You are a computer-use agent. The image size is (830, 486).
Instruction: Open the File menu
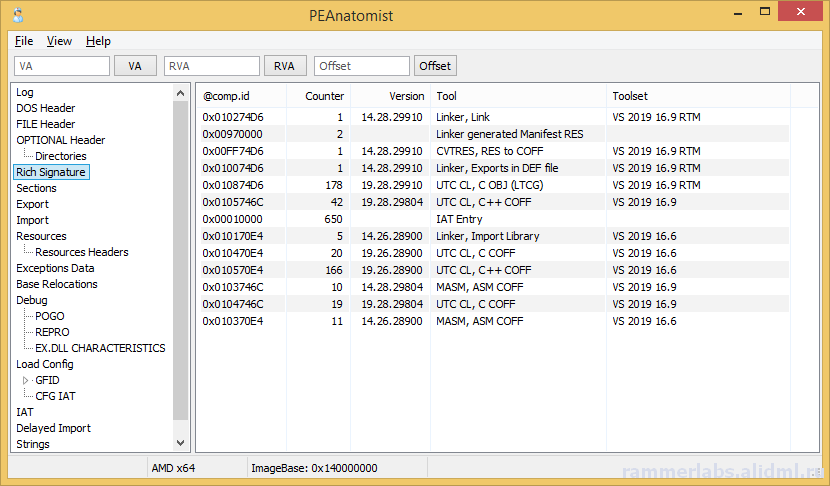click(x=24, y=41)
